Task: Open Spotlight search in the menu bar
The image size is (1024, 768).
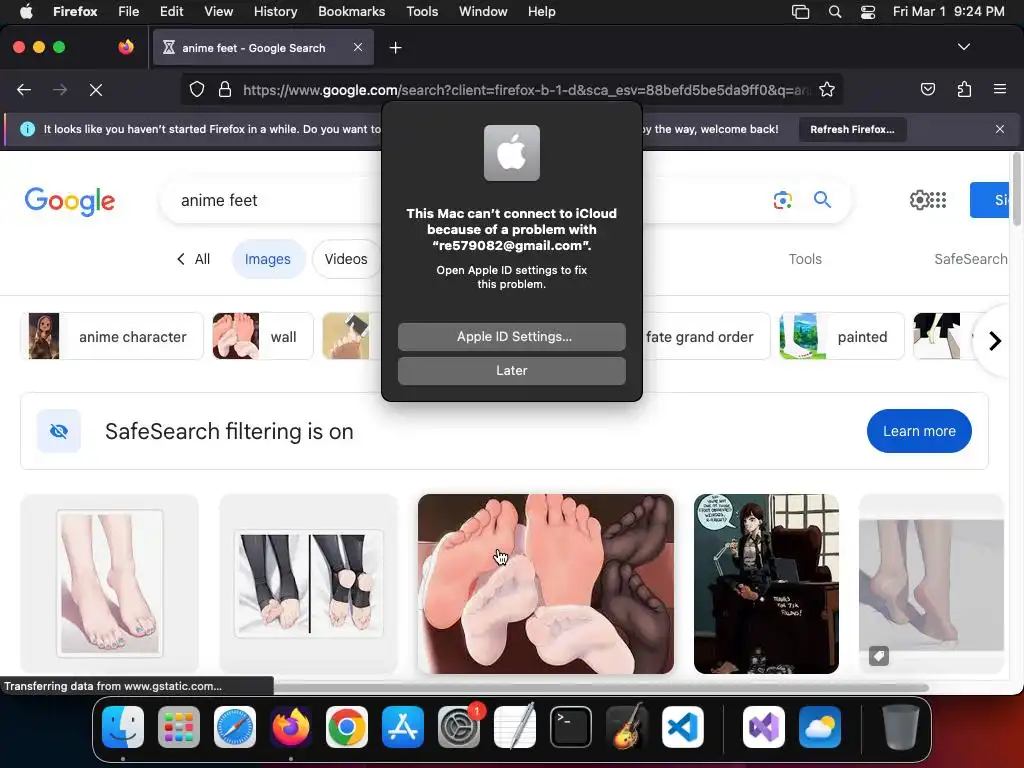Action: point(835,11)
